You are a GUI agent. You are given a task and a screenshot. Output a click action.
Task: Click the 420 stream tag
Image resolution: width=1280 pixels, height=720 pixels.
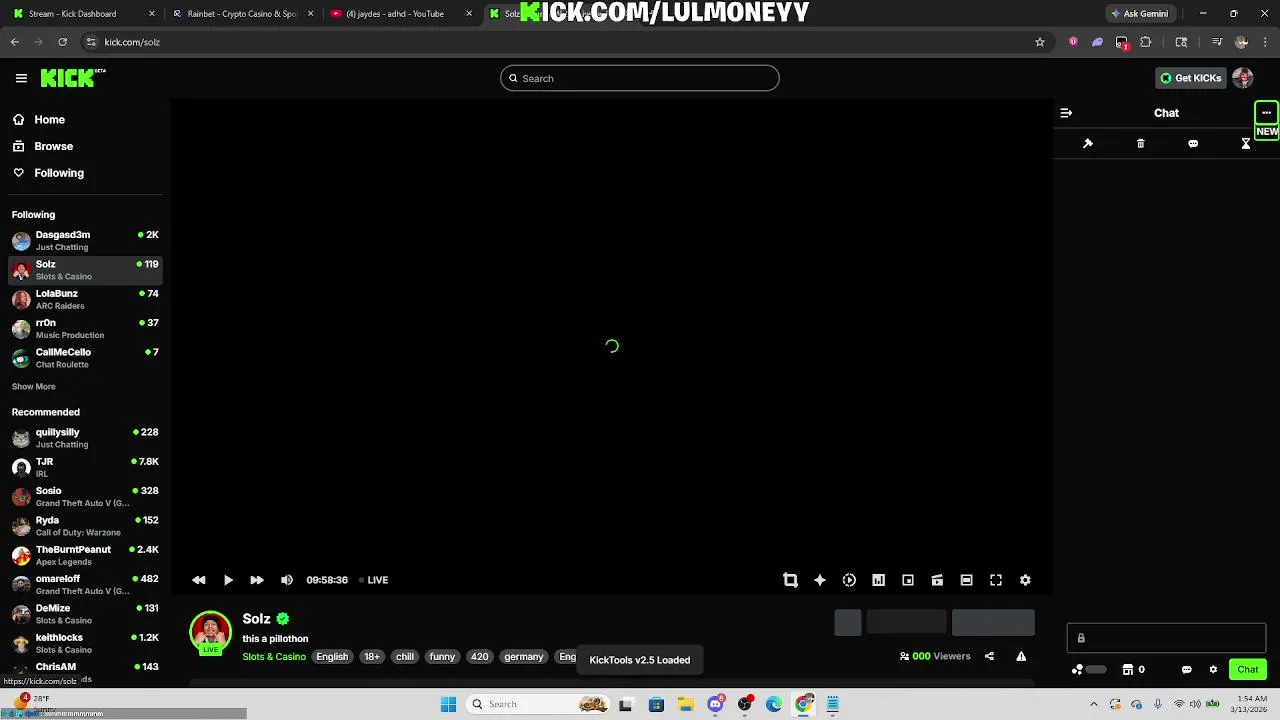coord(480,657)
